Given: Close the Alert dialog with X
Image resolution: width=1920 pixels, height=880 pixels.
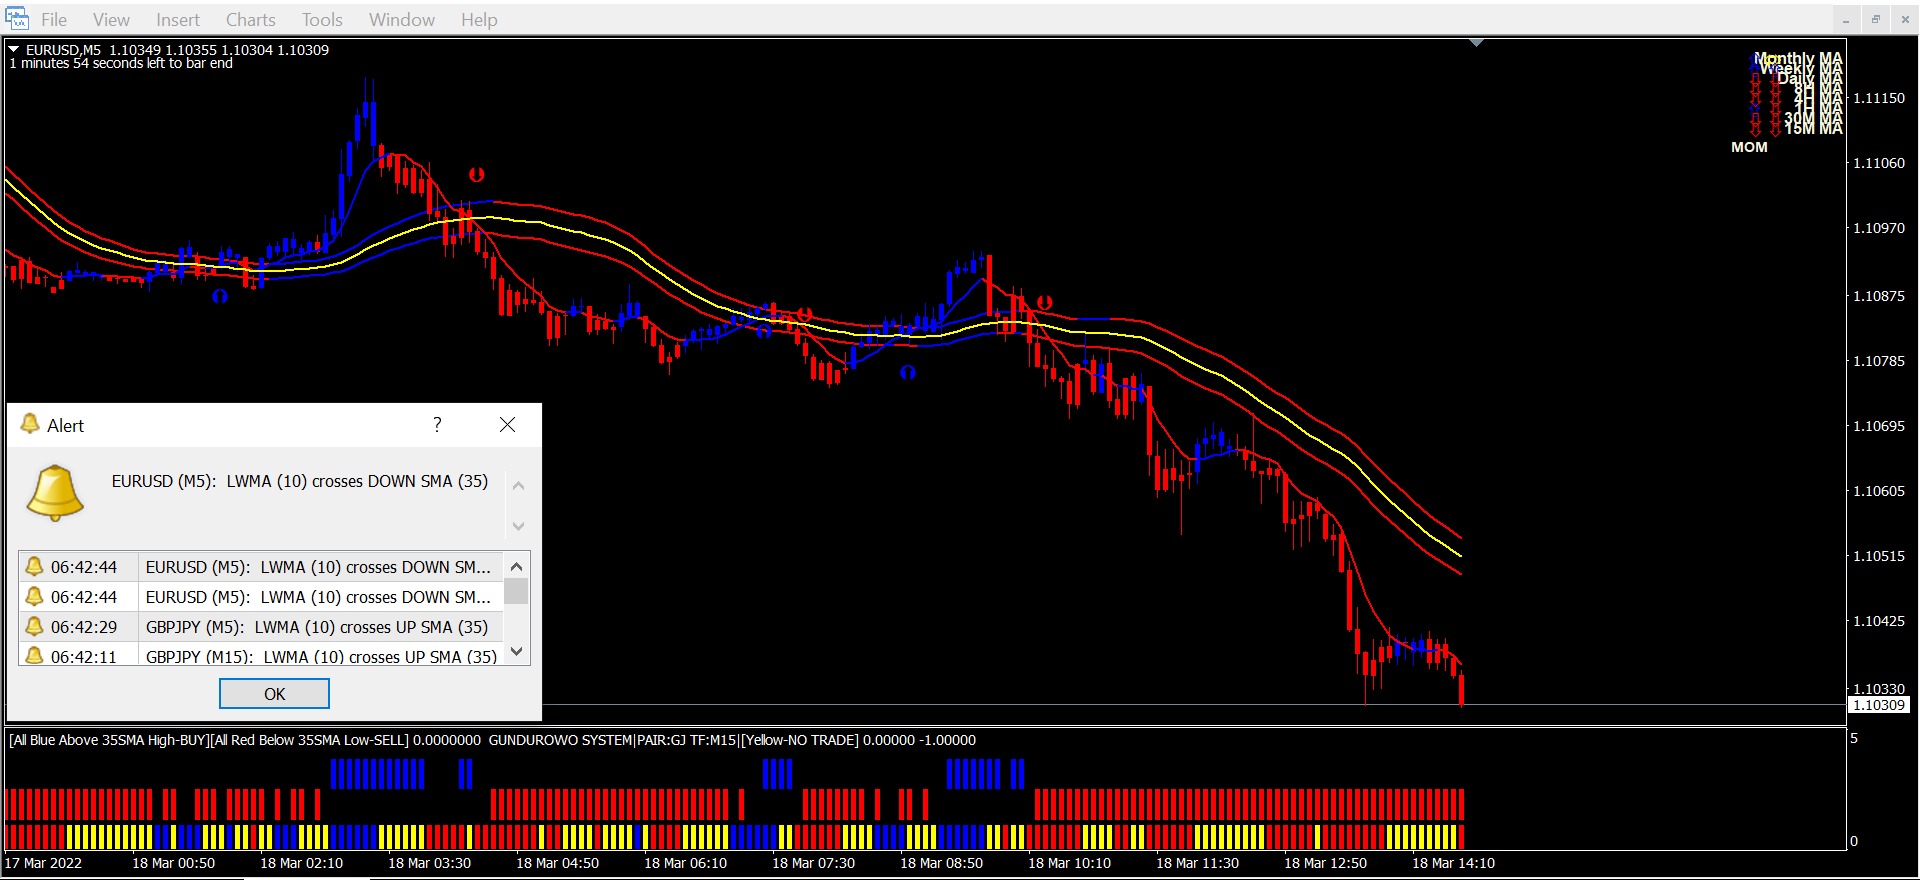Looking at the screenshot, I should [507, 425].
